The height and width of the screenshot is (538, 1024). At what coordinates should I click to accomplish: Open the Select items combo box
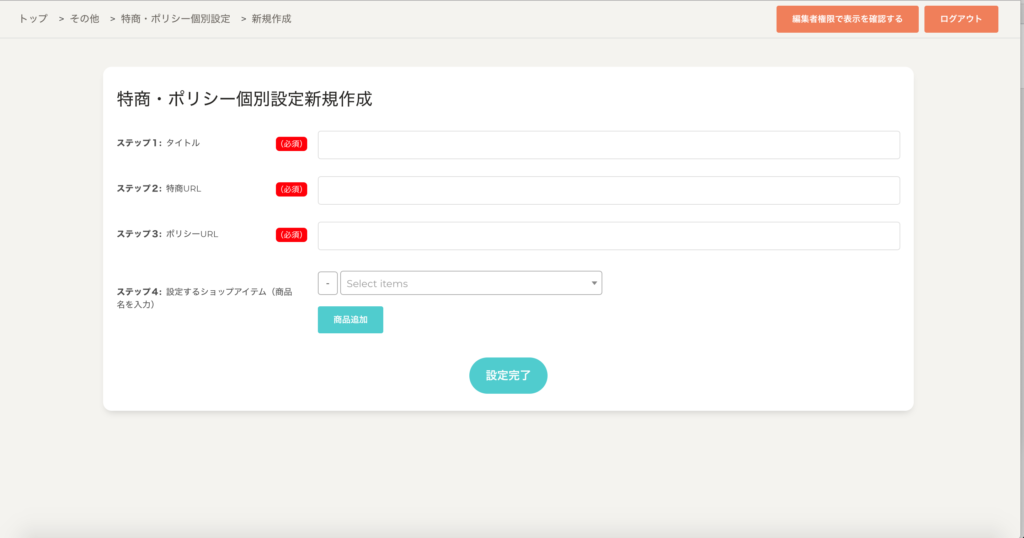click(x=465, y=284)
